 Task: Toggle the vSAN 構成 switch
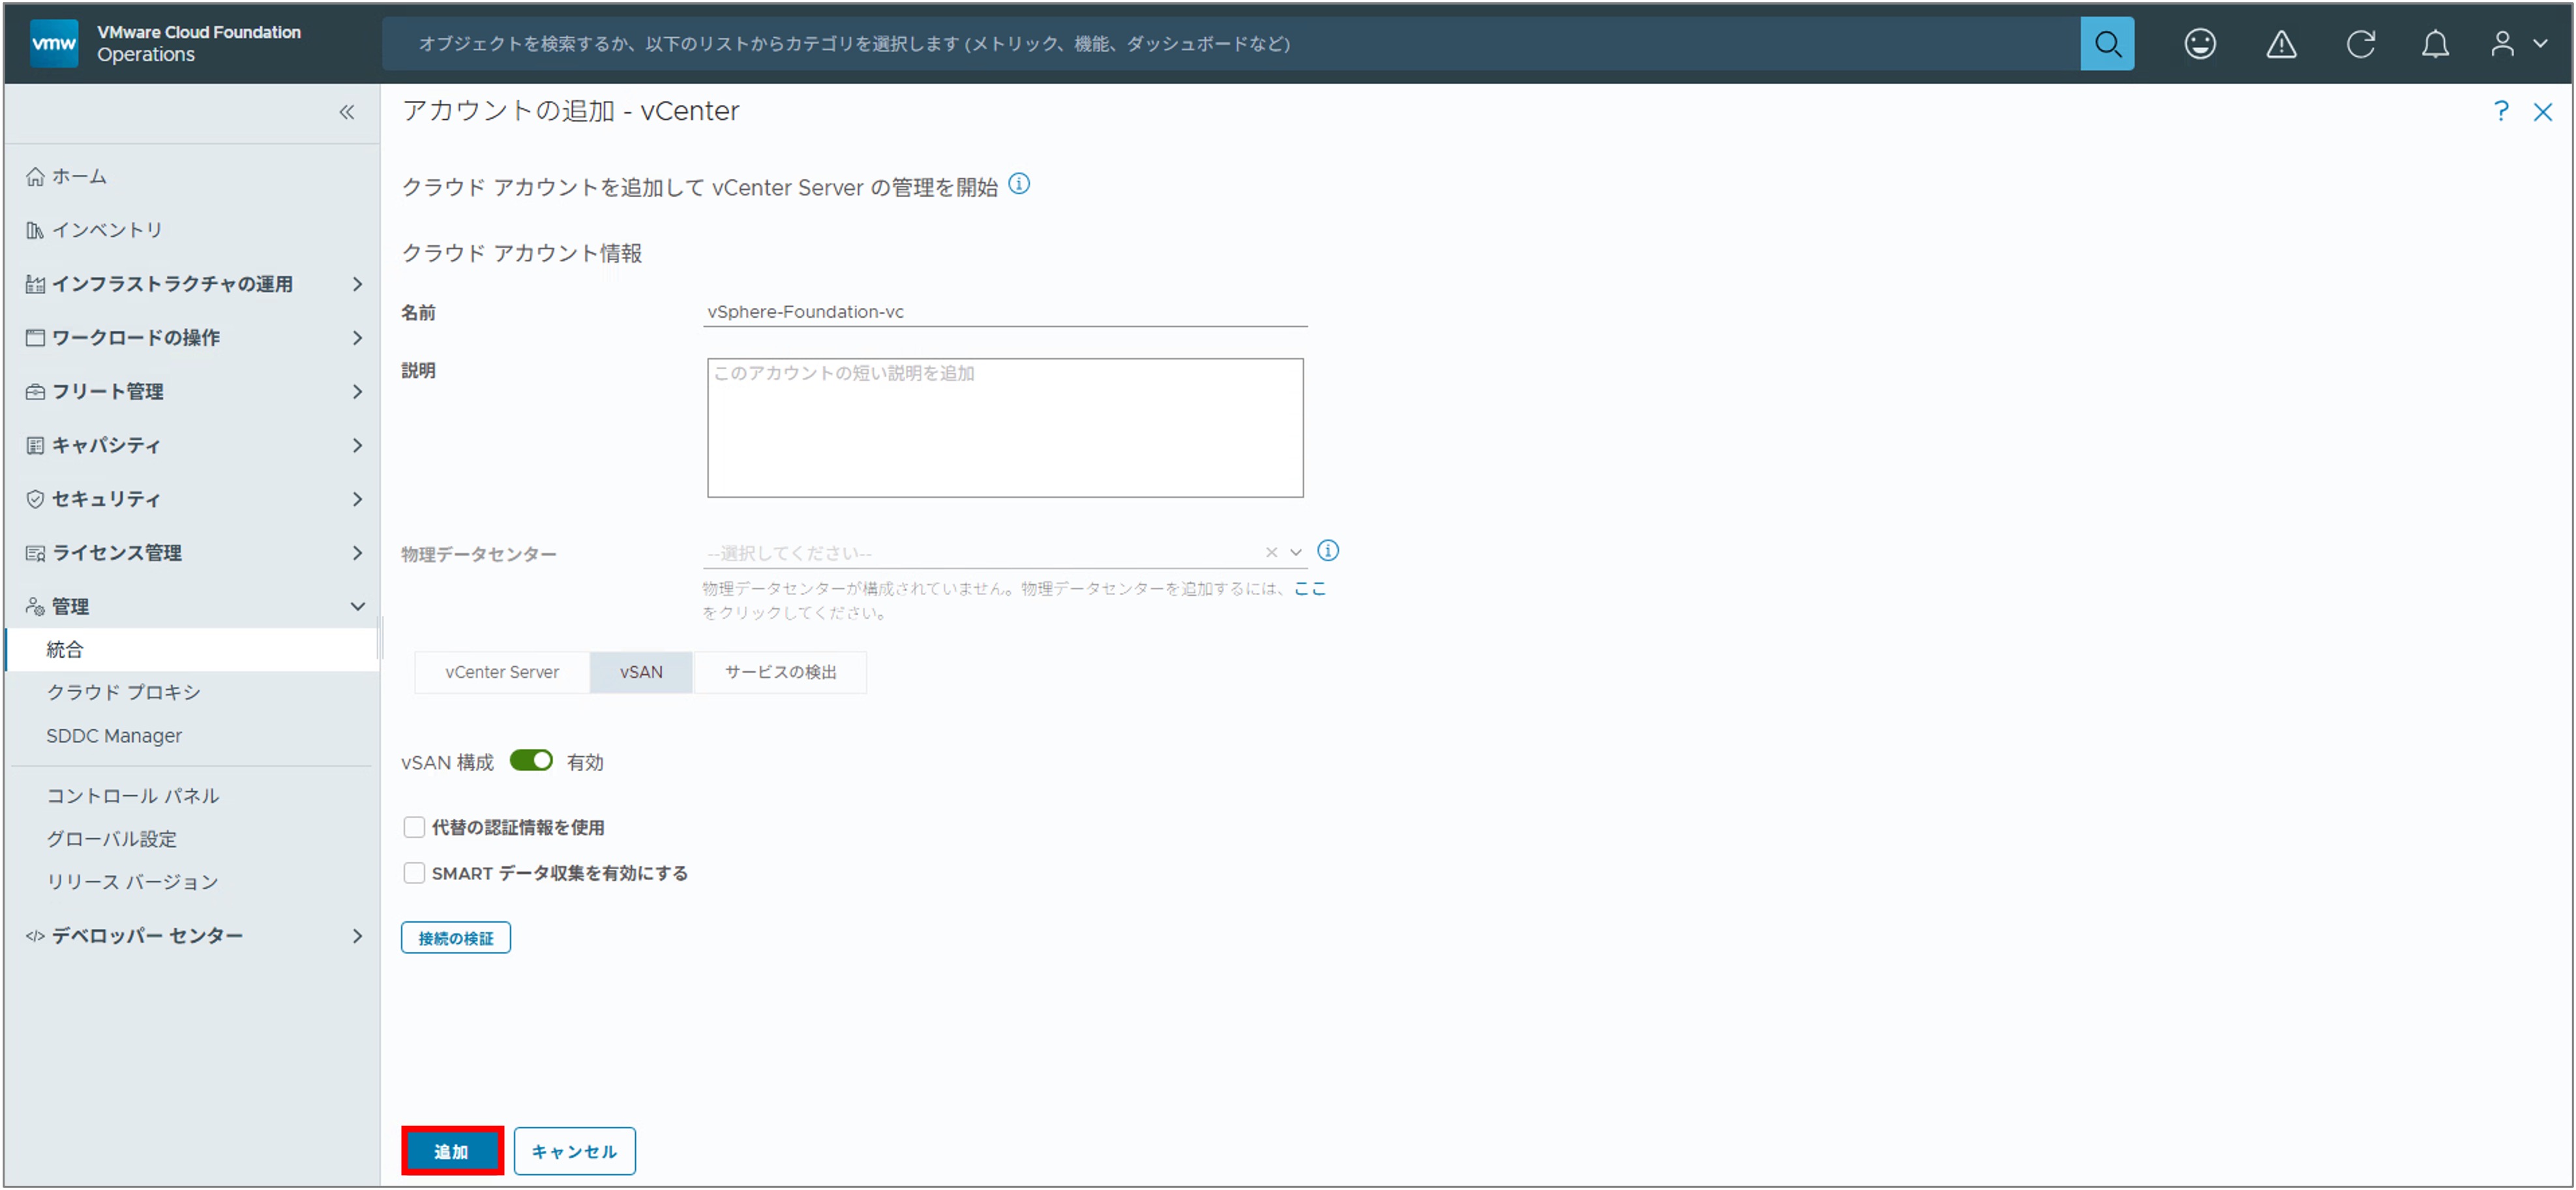[x=531, y=761]
